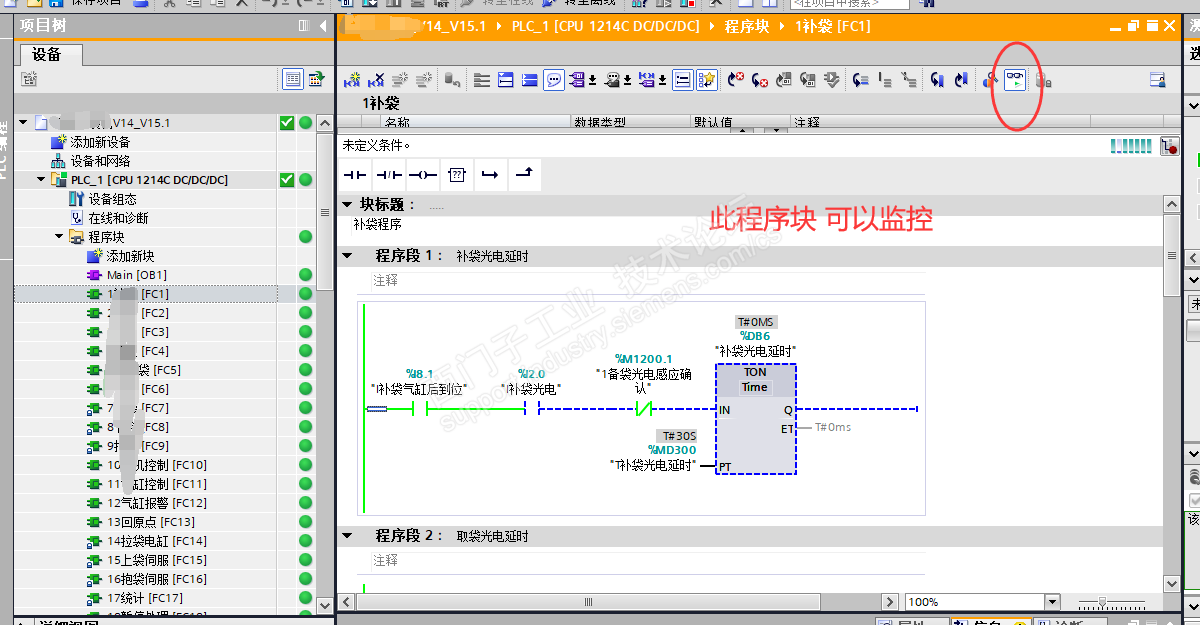Viewport: 1200px width, 625px height.
Task: Collapse the project root tree node
Action: (23, 122)
